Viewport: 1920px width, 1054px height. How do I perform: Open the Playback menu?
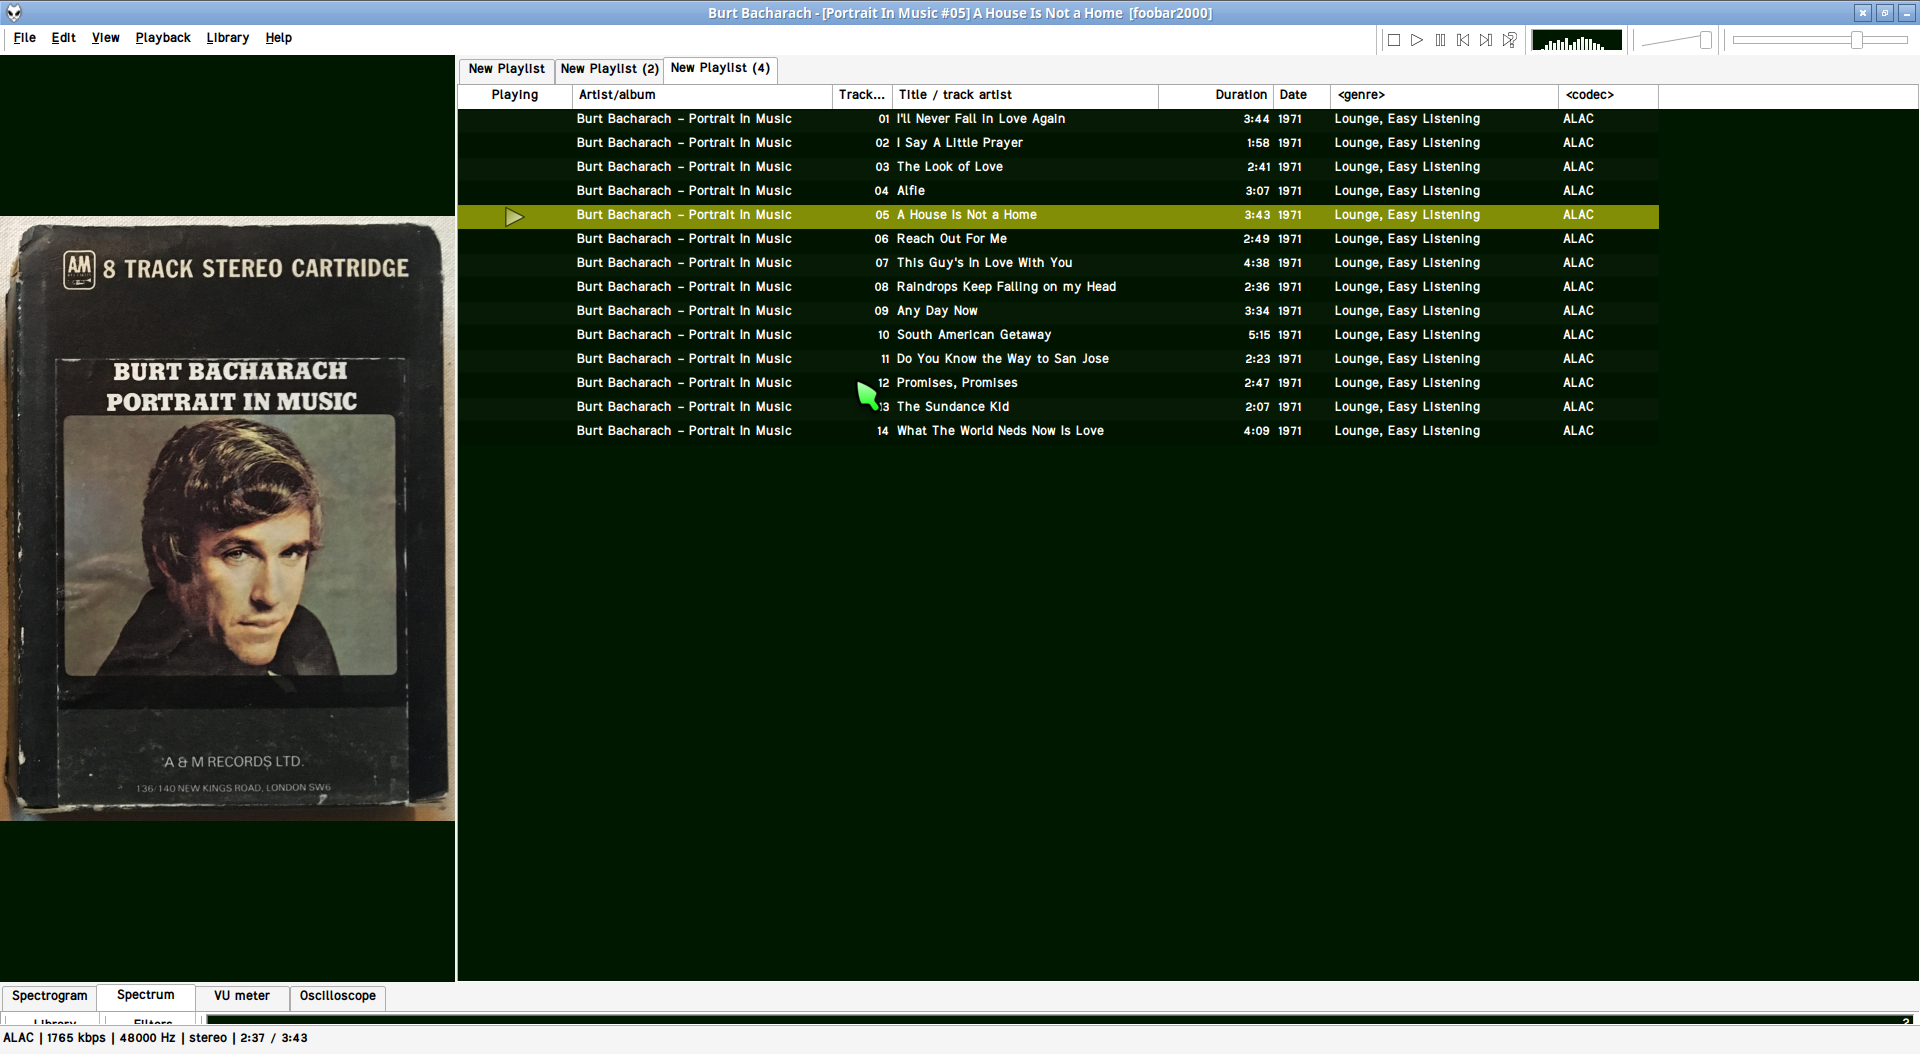[163, 38]
